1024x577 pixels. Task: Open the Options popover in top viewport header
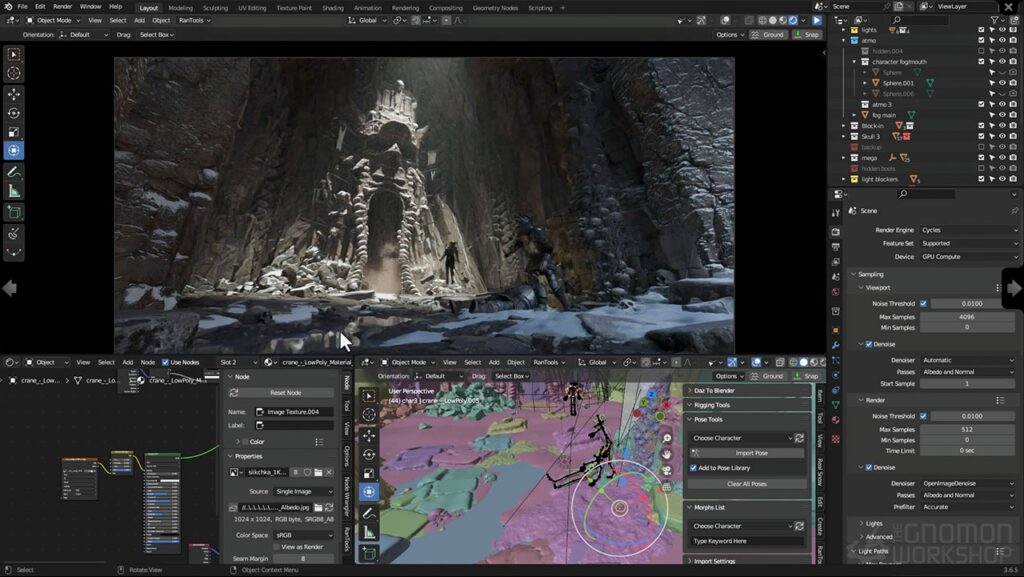pos(729,35)
